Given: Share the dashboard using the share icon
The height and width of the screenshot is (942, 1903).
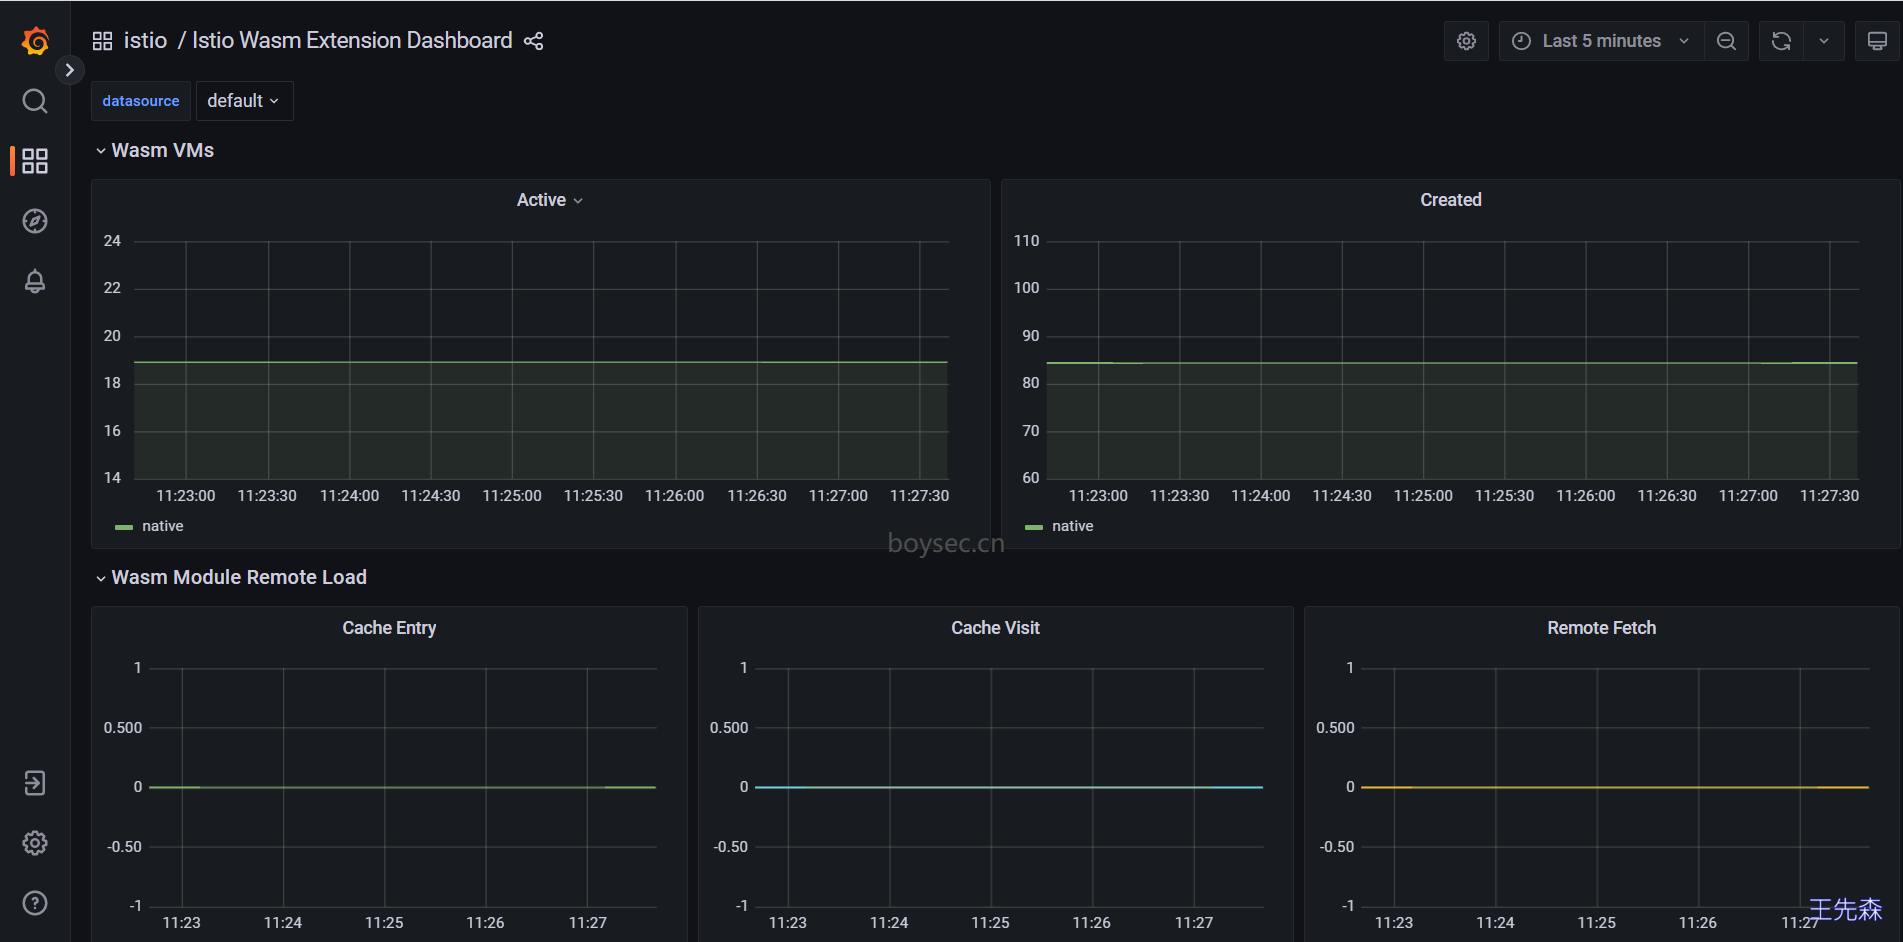Looking at the screenshot, I should pos(534,41).
